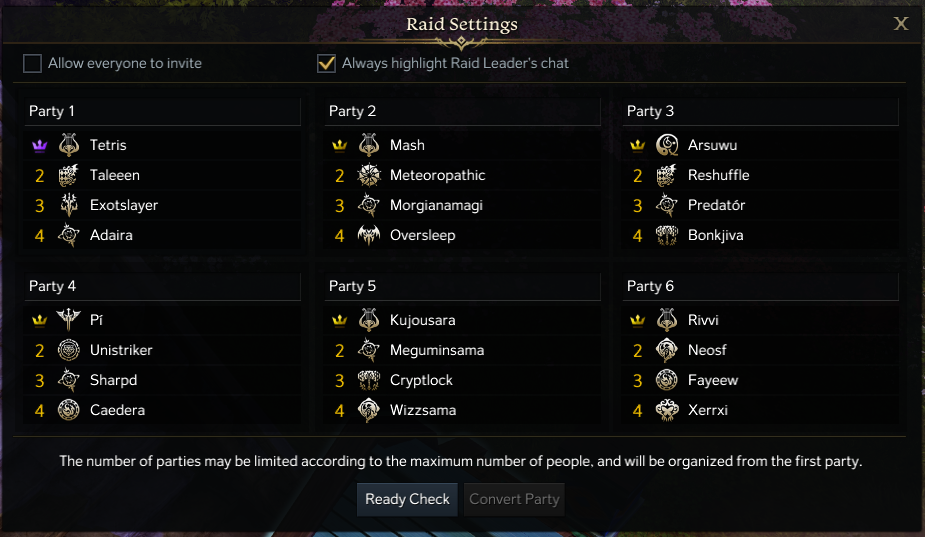This screenshot has width=925, height=537.
Task: Click Oversleep's winged class icon
Action: (369, 235)
